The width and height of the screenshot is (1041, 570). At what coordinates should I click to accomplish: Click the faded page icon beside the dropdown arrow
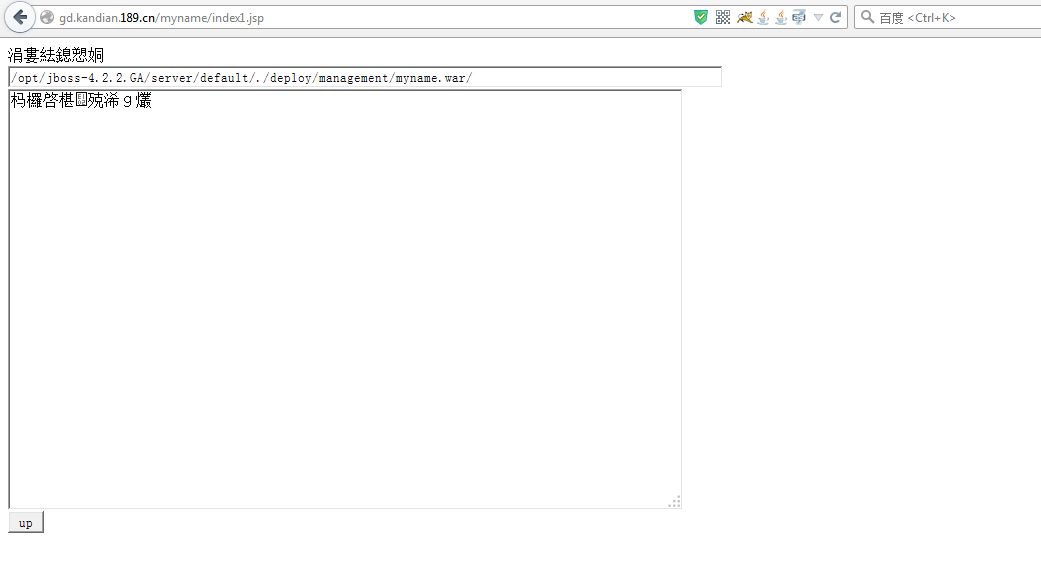click(799, 17)
